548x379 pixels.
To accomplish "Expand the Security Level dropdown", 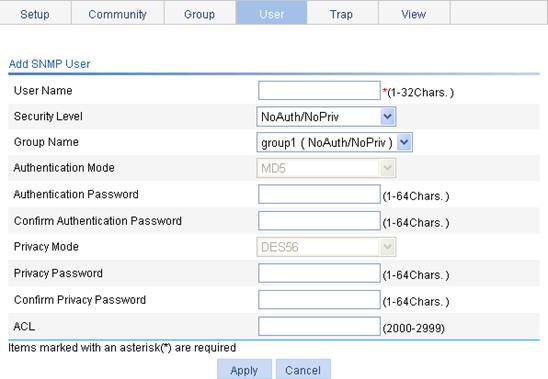I will click(326, 117).
